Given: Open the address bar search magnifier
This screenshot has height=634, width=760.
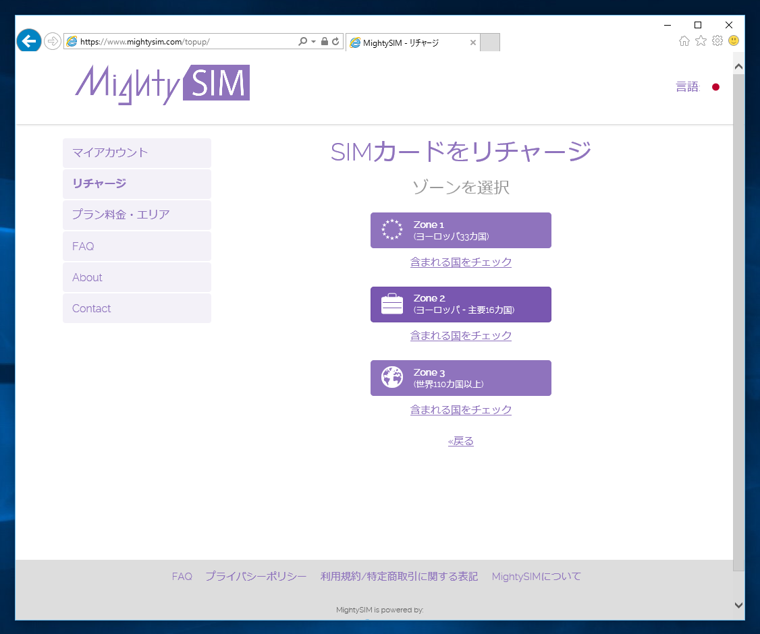Looking at the screenshot, I should coord(303,41).
